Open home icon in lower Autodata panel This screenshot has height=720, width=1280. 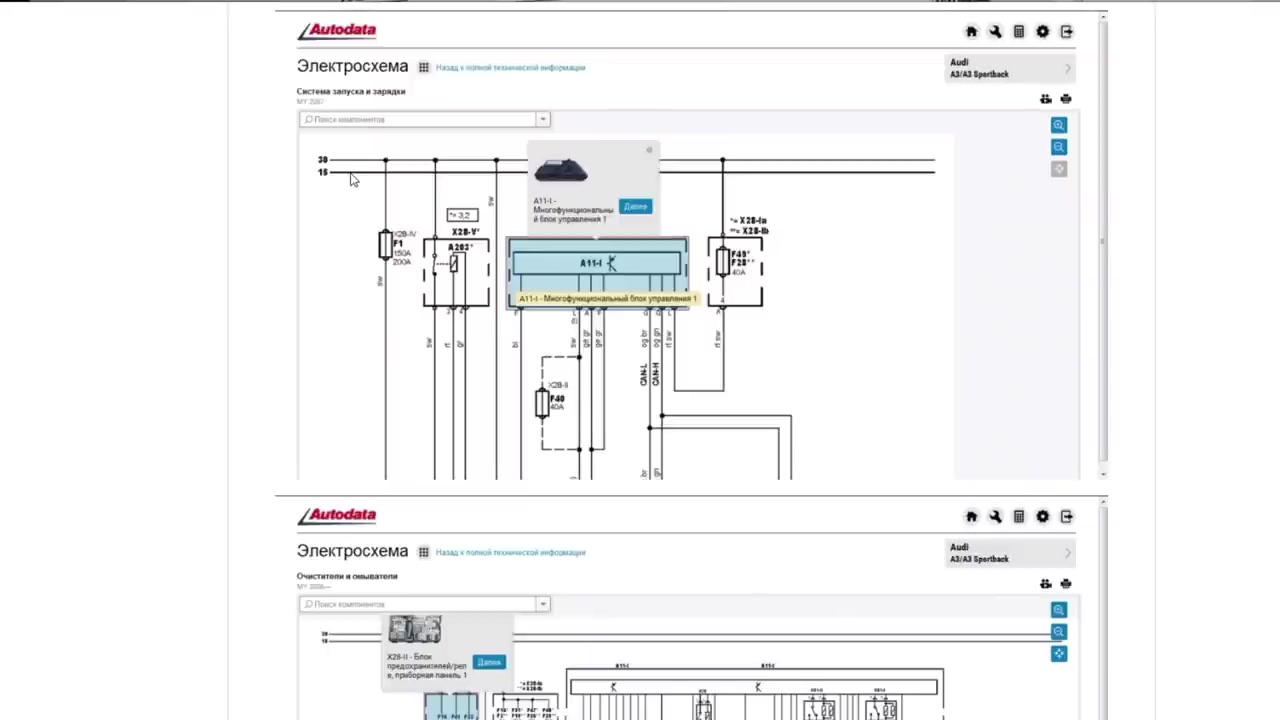pos(971,517)
